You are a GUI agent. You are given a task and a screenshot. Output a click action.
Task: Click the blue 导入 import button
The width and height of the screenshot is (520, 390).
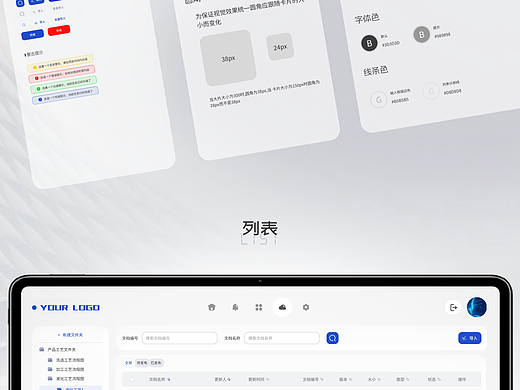pos(470,338)
